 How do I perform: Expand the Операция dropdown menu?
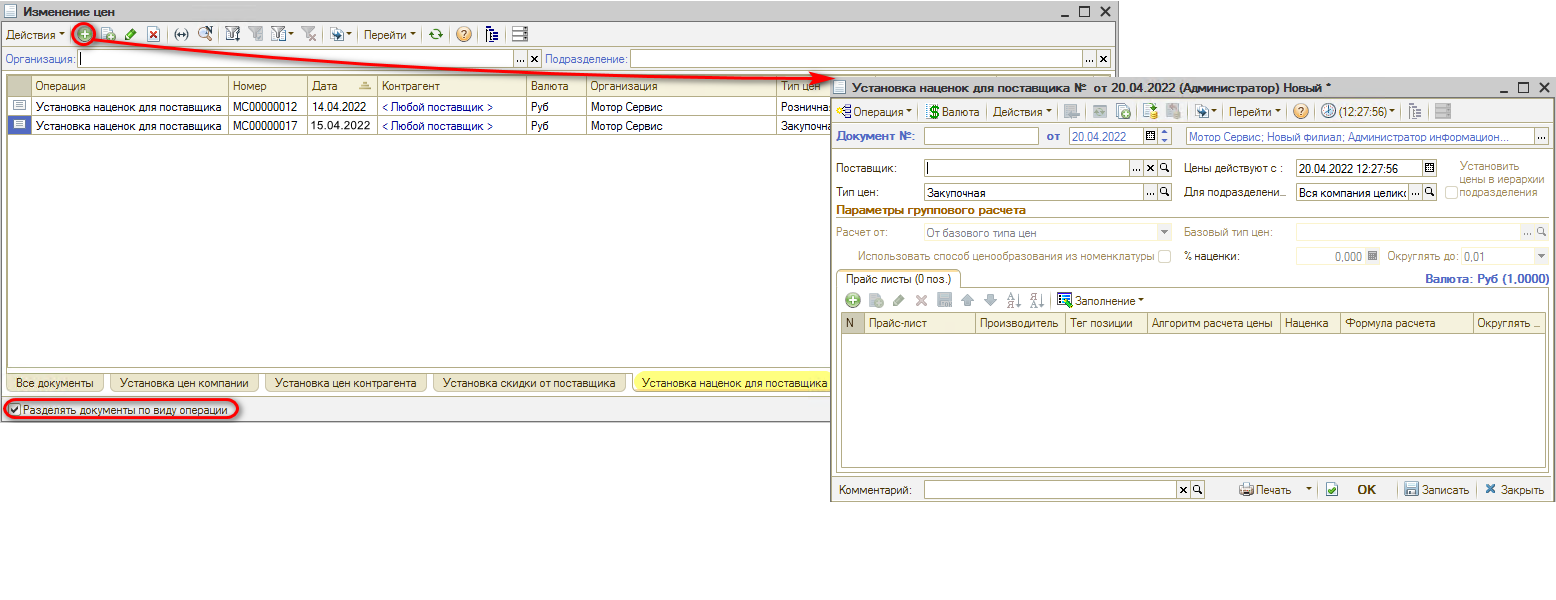pyautogui.click(x=875, y=112)
